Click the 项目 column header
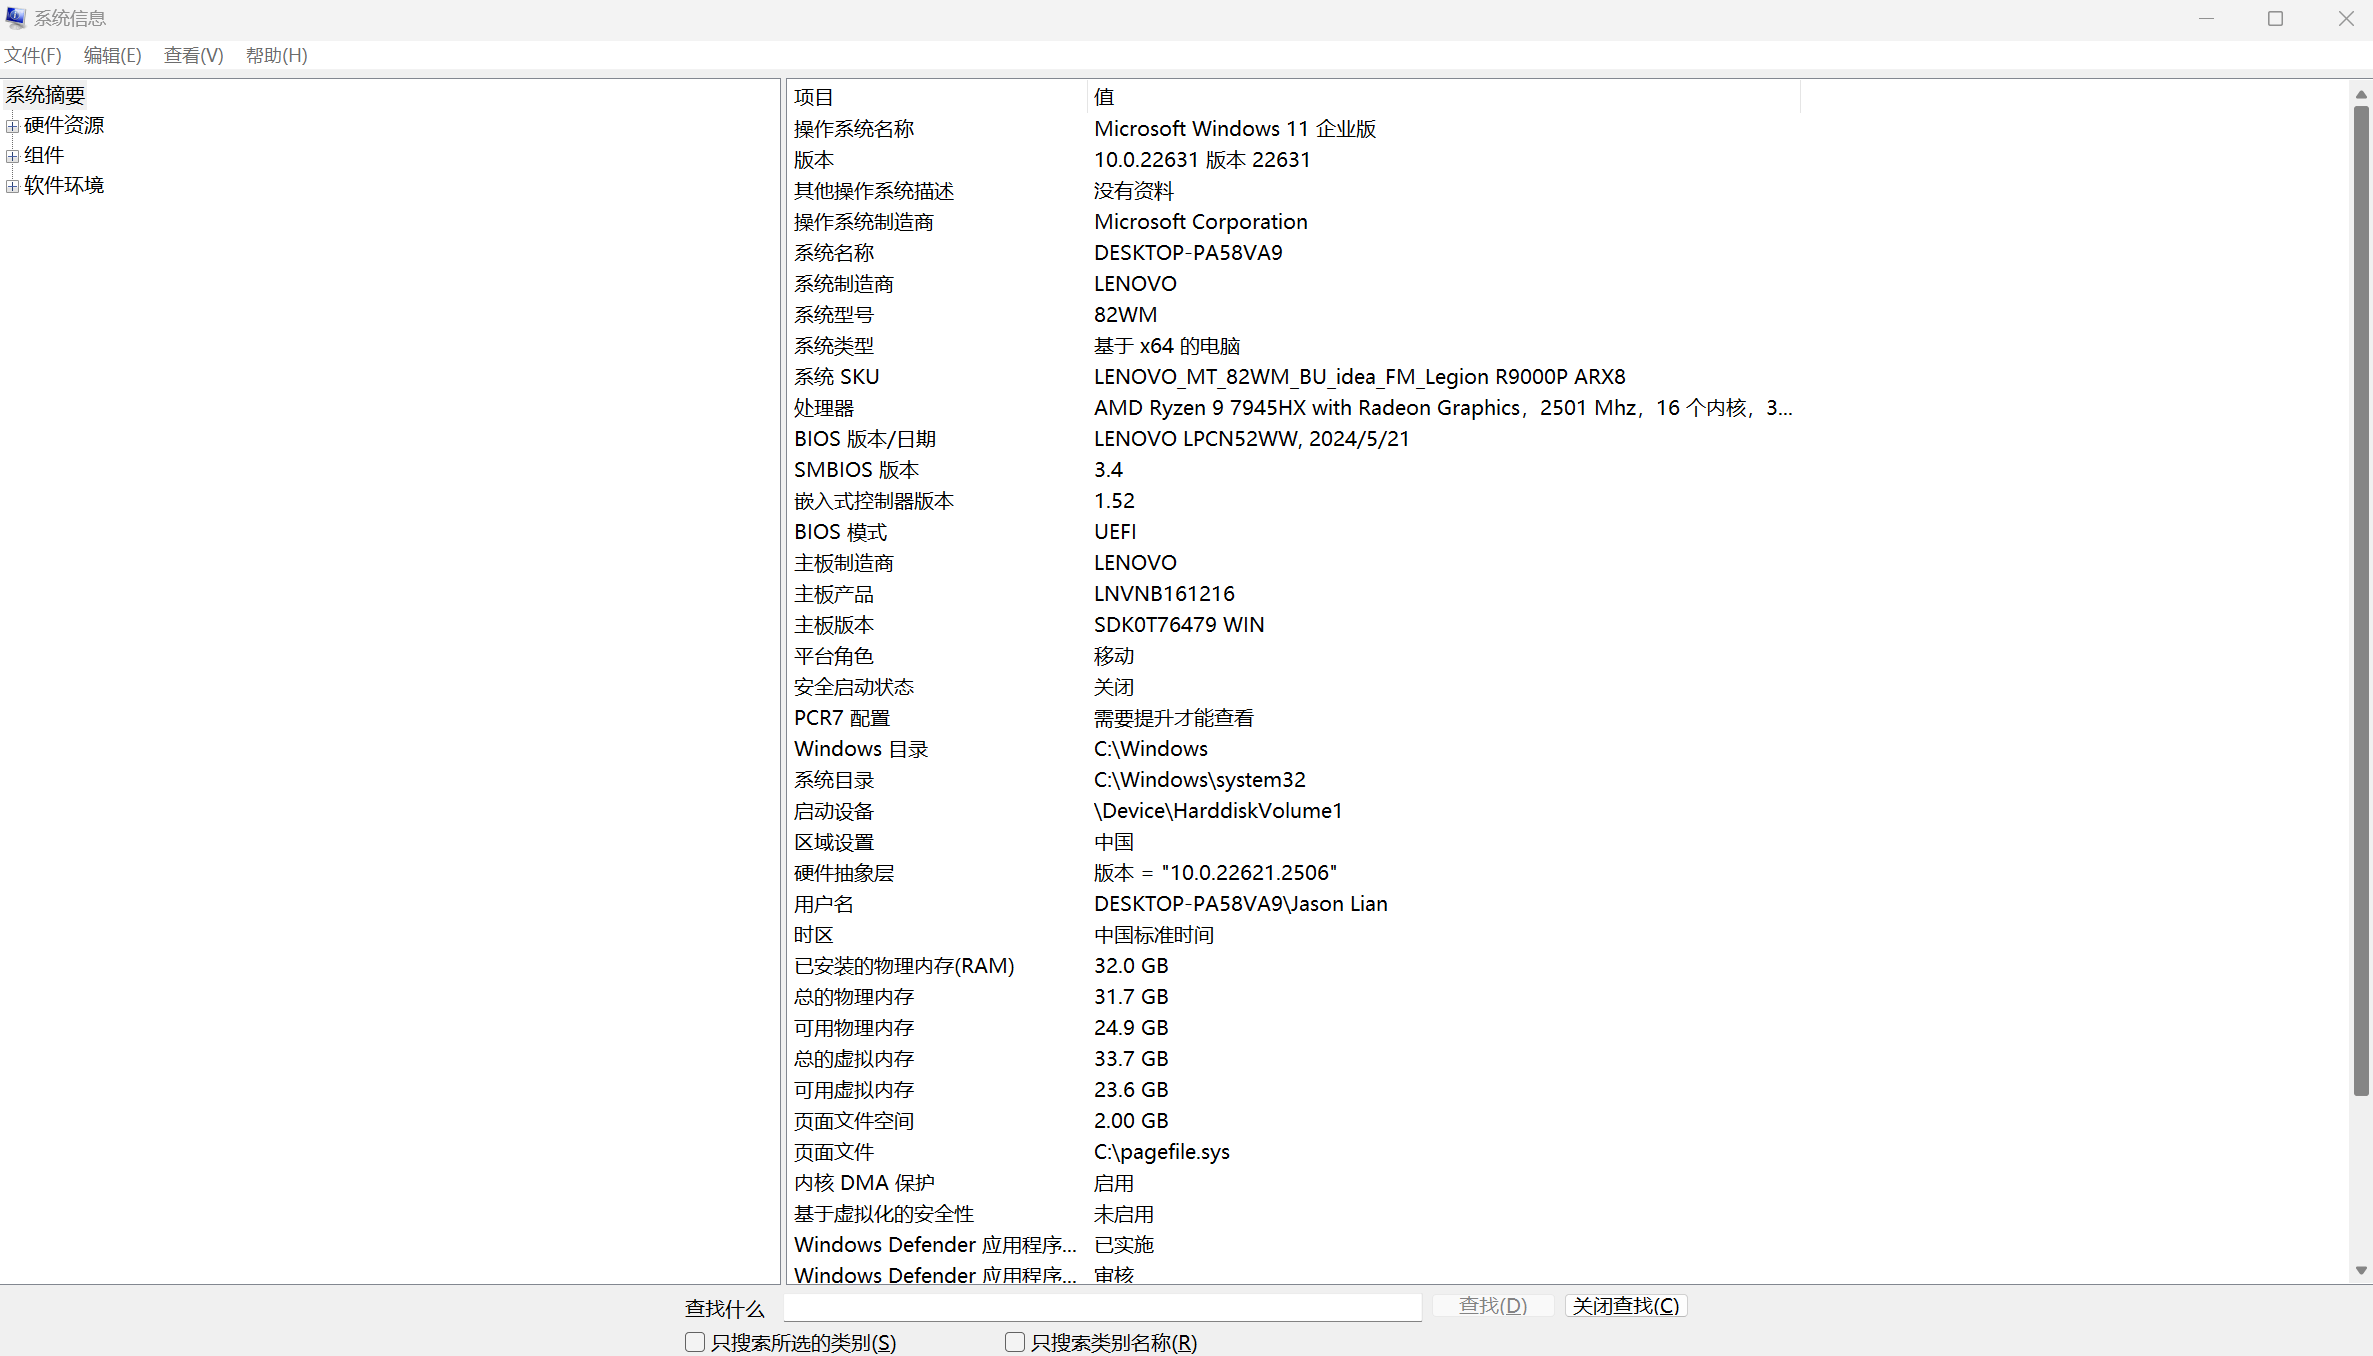2373x1356 pixels. coord(937,97)
